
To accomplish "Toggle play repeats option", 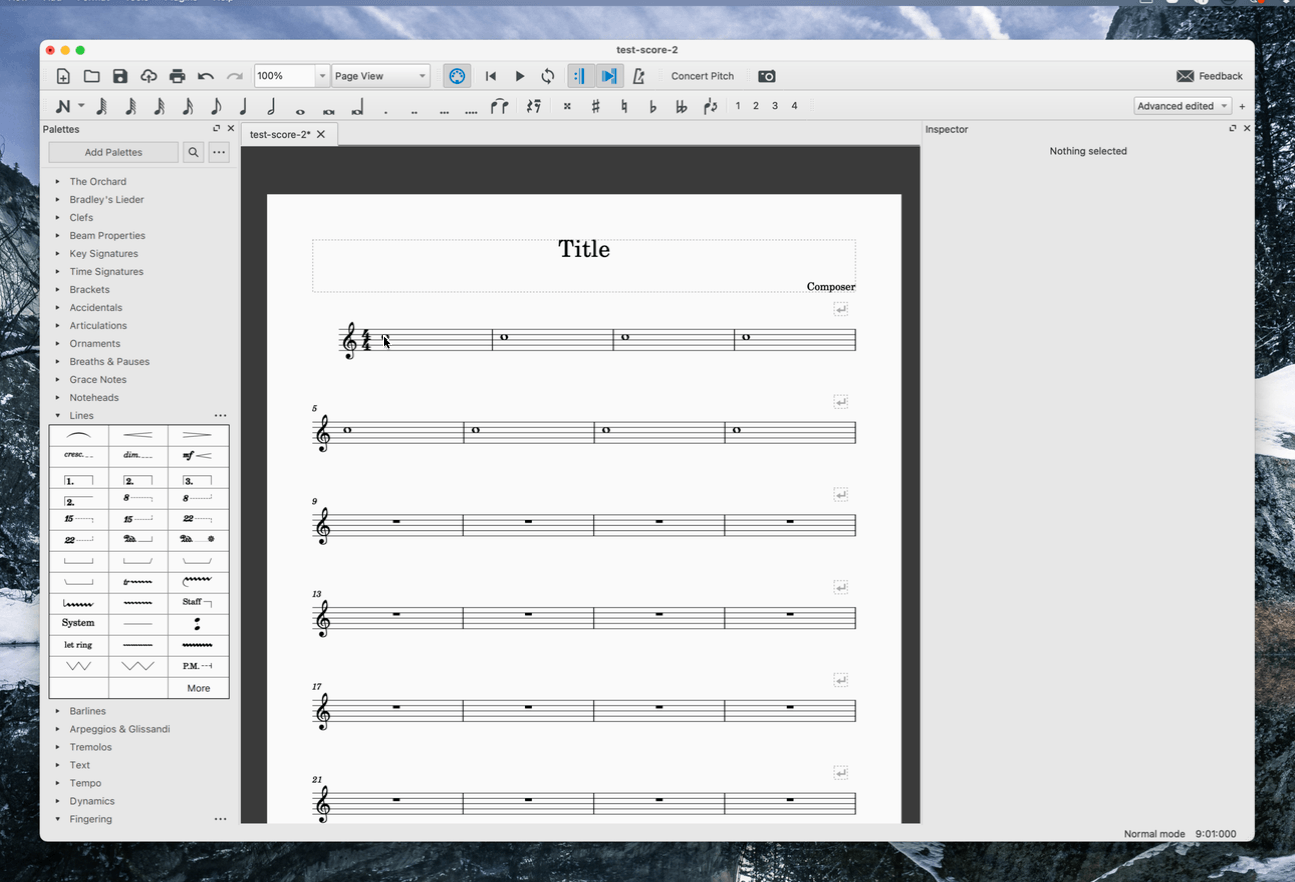I will point(580,76).
